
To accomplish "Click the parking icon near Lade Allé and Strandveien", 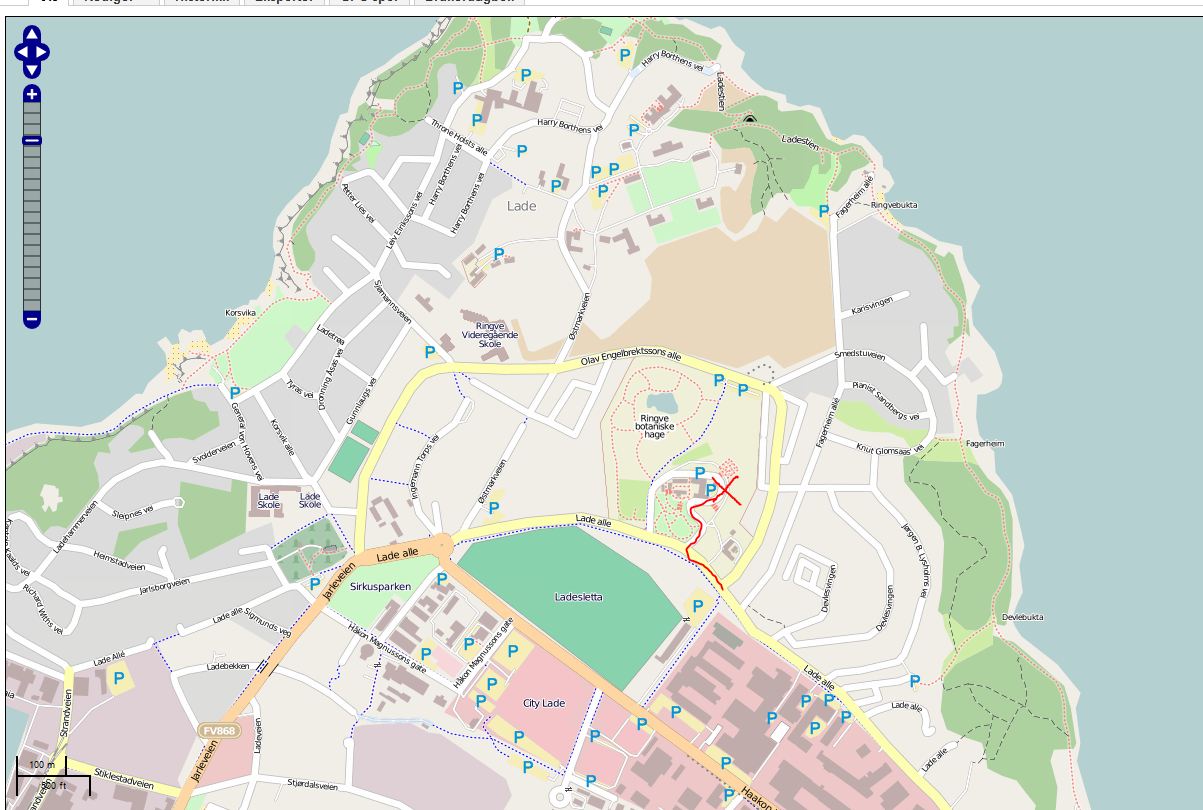I will tap(119, 678).
